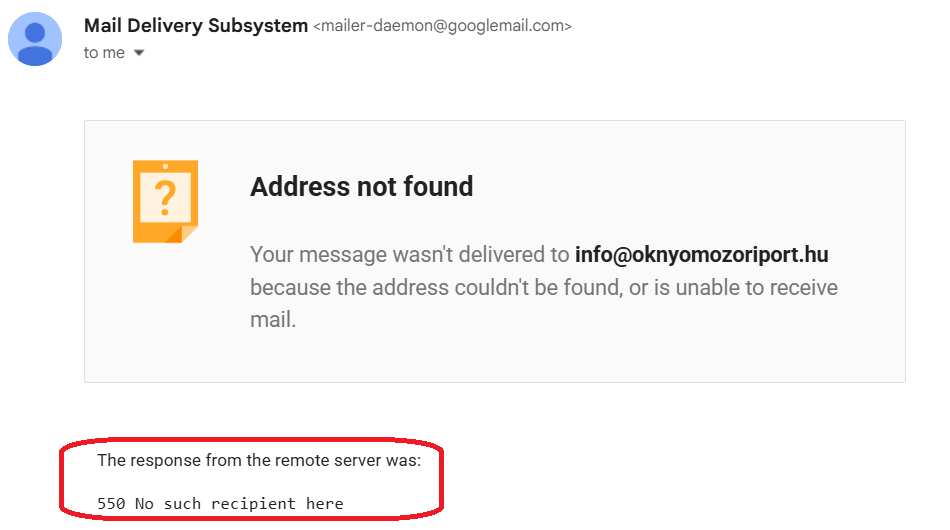Click the "550" error code number

(x=111, y=504)
